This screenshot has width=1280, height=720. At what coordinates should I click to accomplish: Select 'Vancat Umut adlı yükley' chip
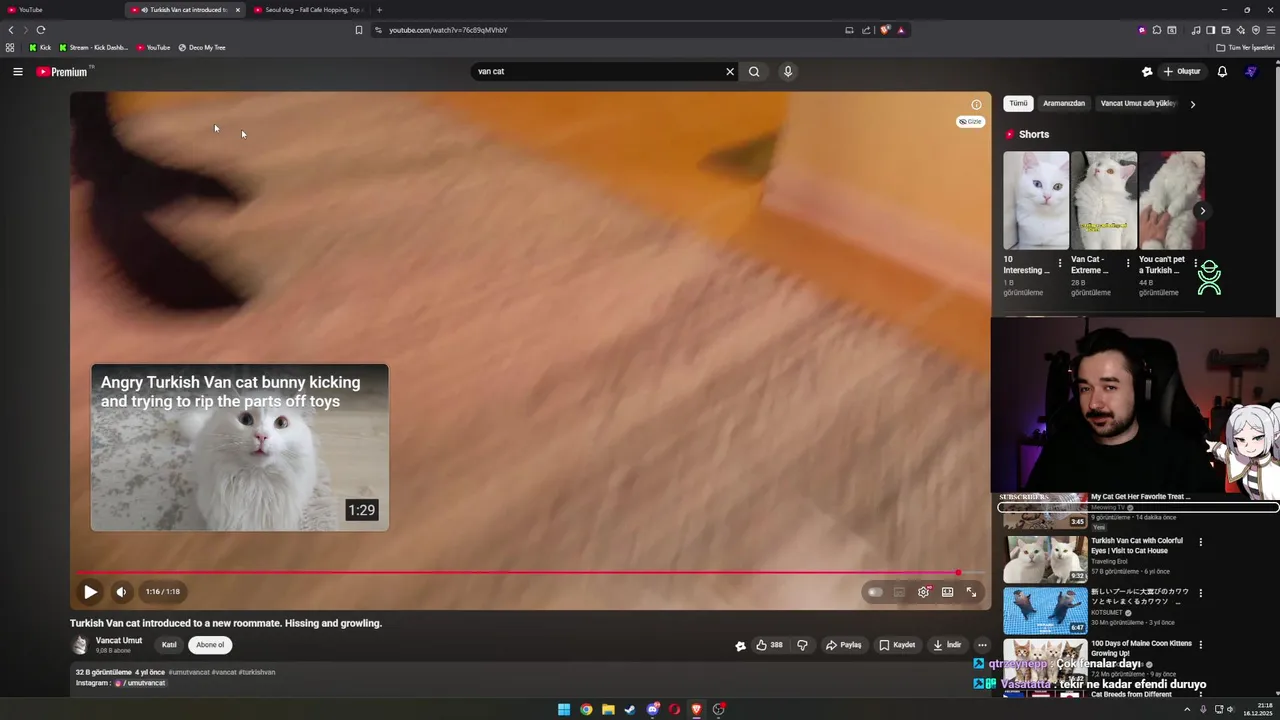tap(1138, 103)
